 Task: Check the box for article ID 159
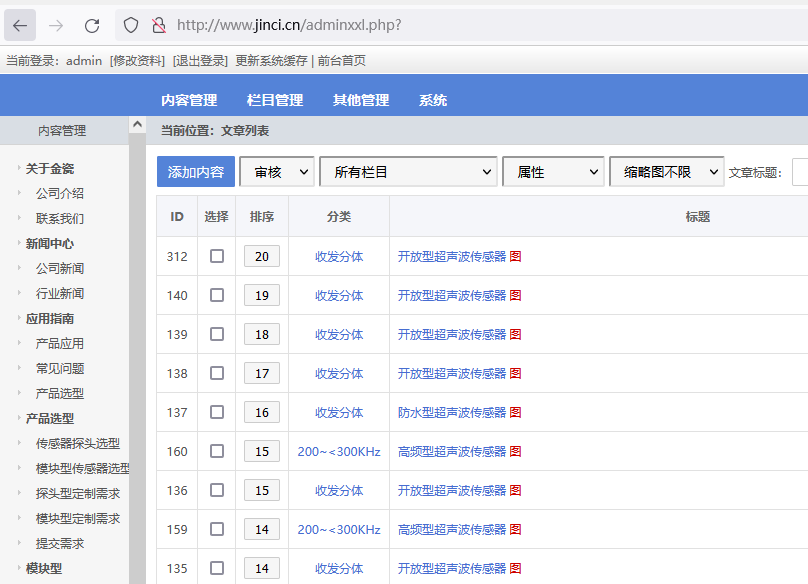(x=217, y=529)
